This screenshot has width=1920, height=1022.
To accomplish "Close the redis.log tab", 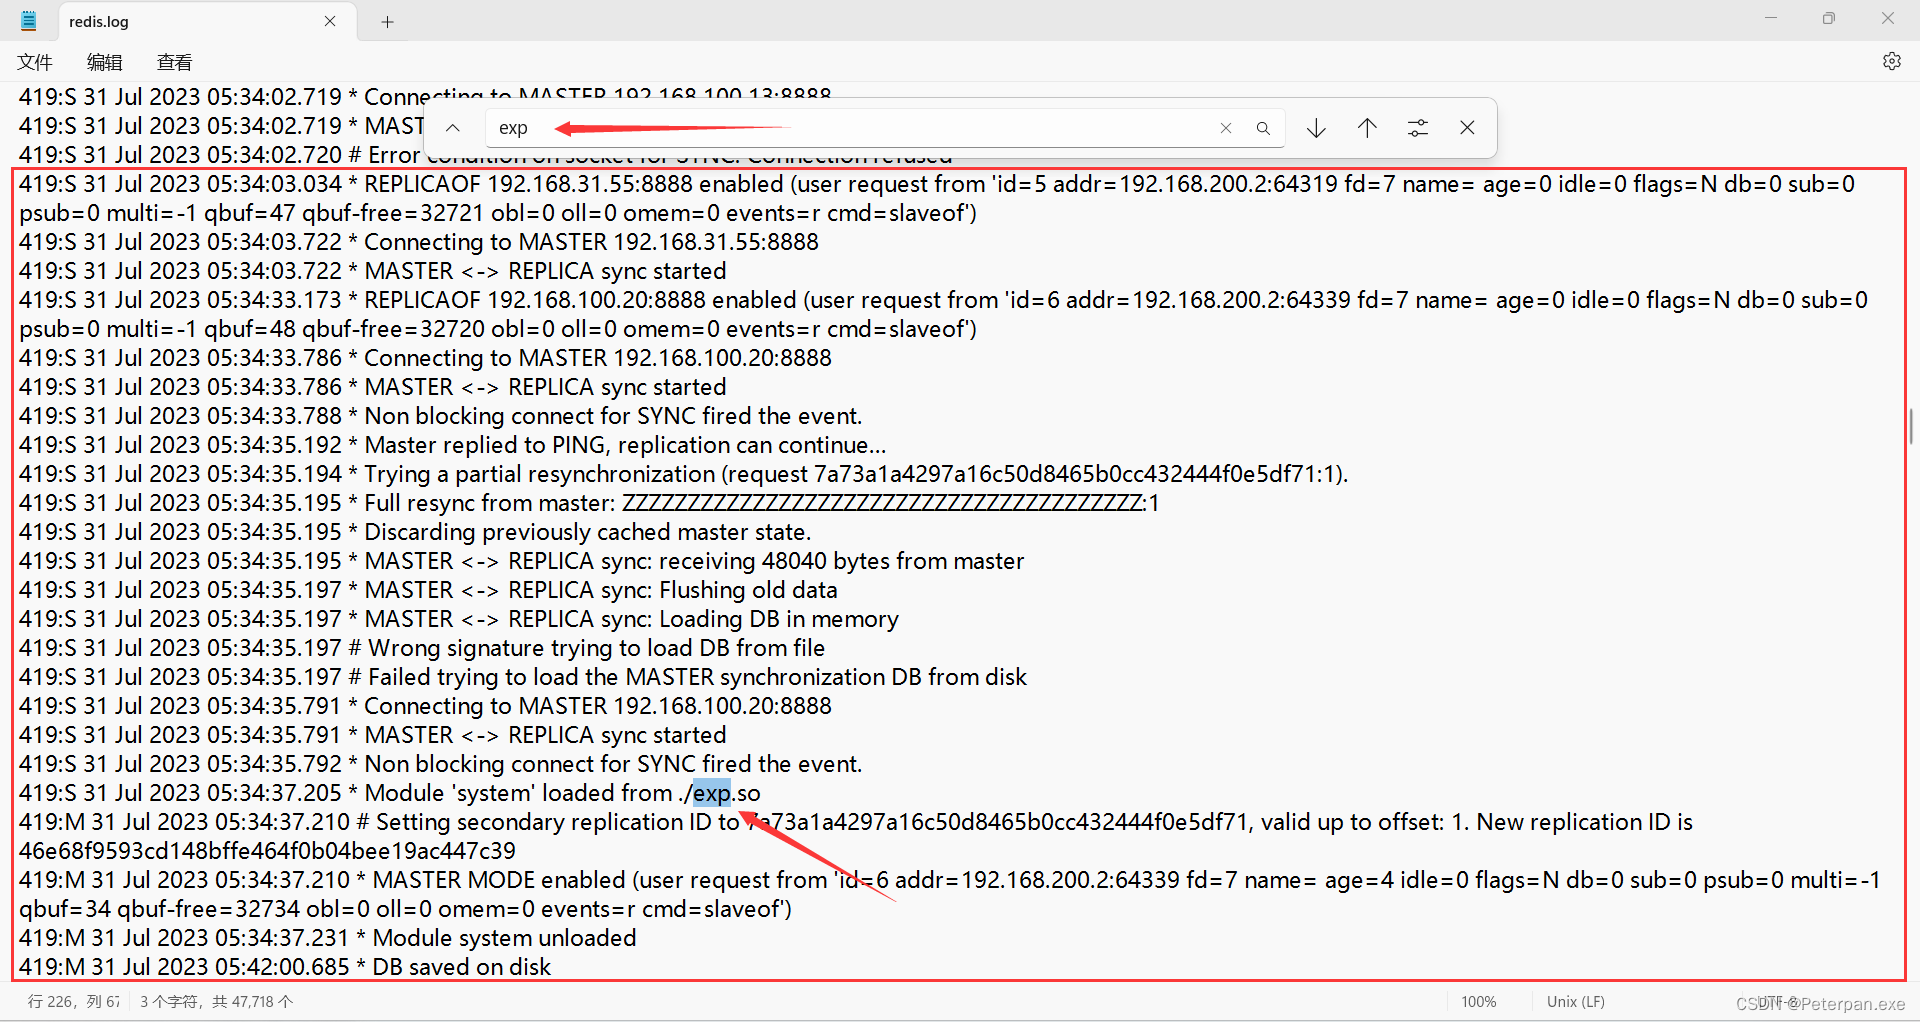I will 330,21.
